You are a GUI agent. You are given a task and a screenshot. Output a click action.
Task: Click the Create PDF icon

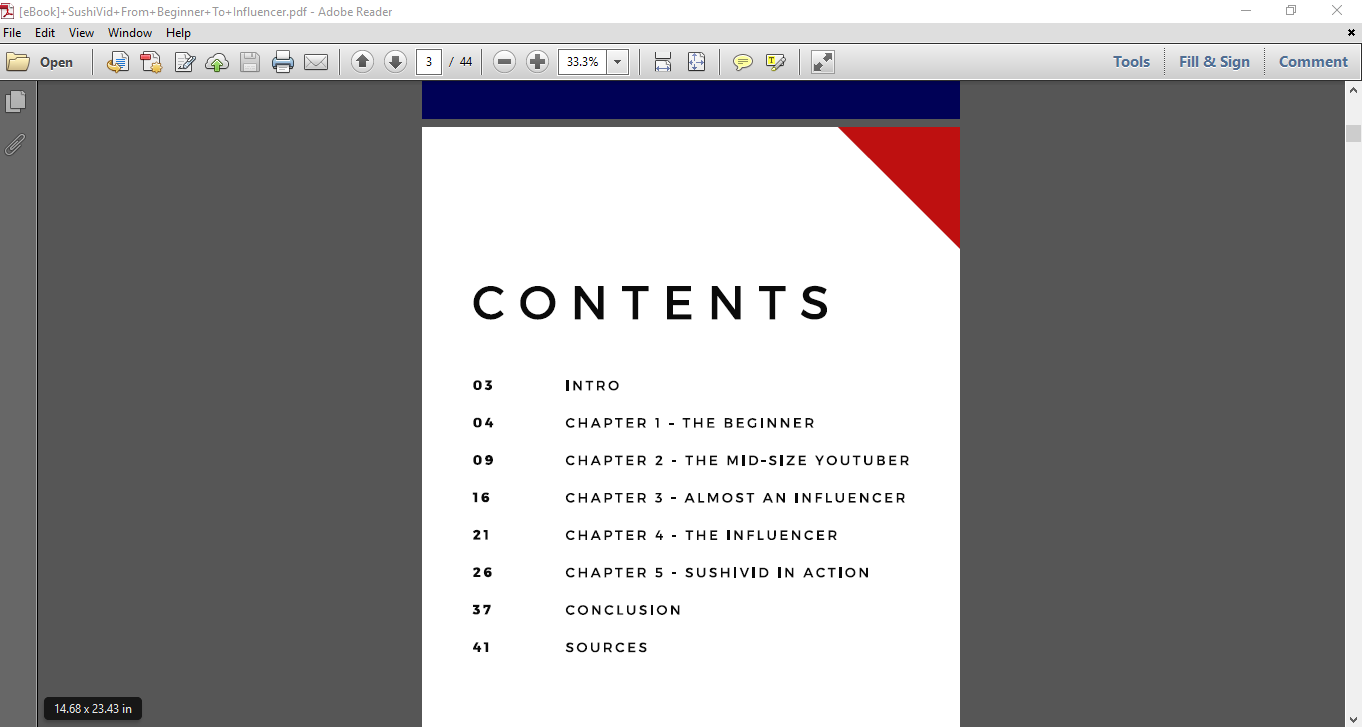tap(151, 62)
